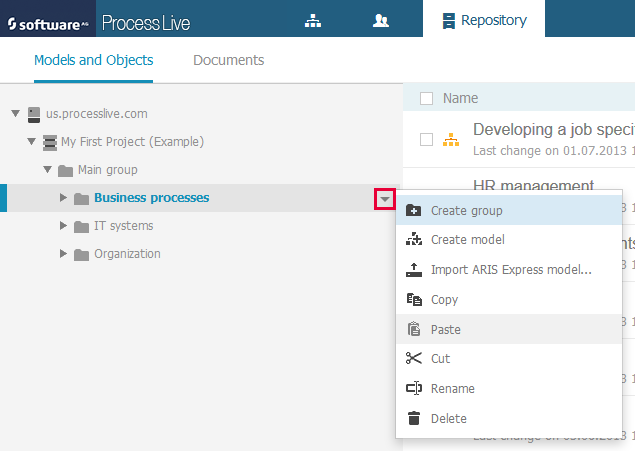
Task: Open the Repository tab
Action: (484, 20)
